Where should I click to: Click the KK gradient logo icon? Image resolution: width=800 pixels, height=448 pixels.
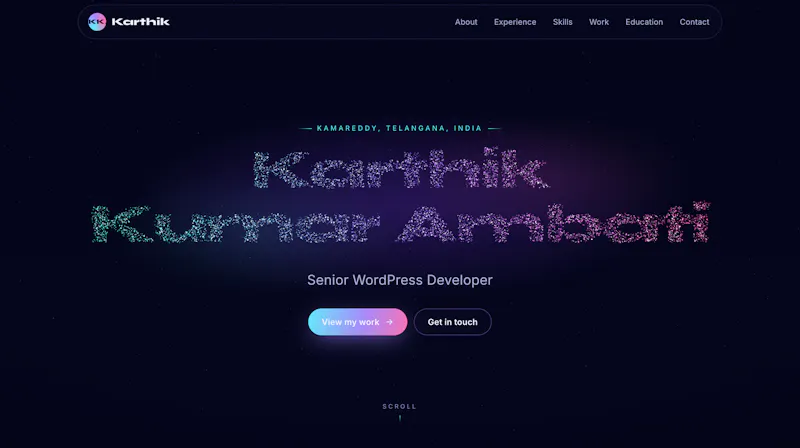click(x=96, y=22)
